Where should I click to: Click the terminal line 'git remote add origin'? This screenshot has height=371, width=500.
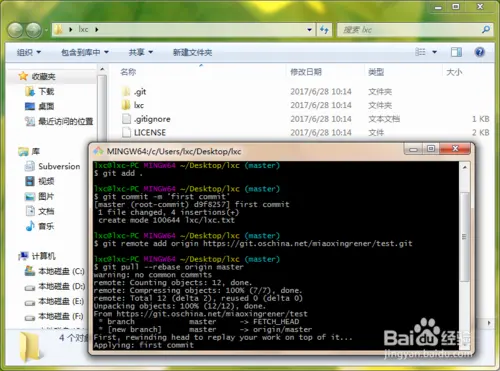click(253, 244)
